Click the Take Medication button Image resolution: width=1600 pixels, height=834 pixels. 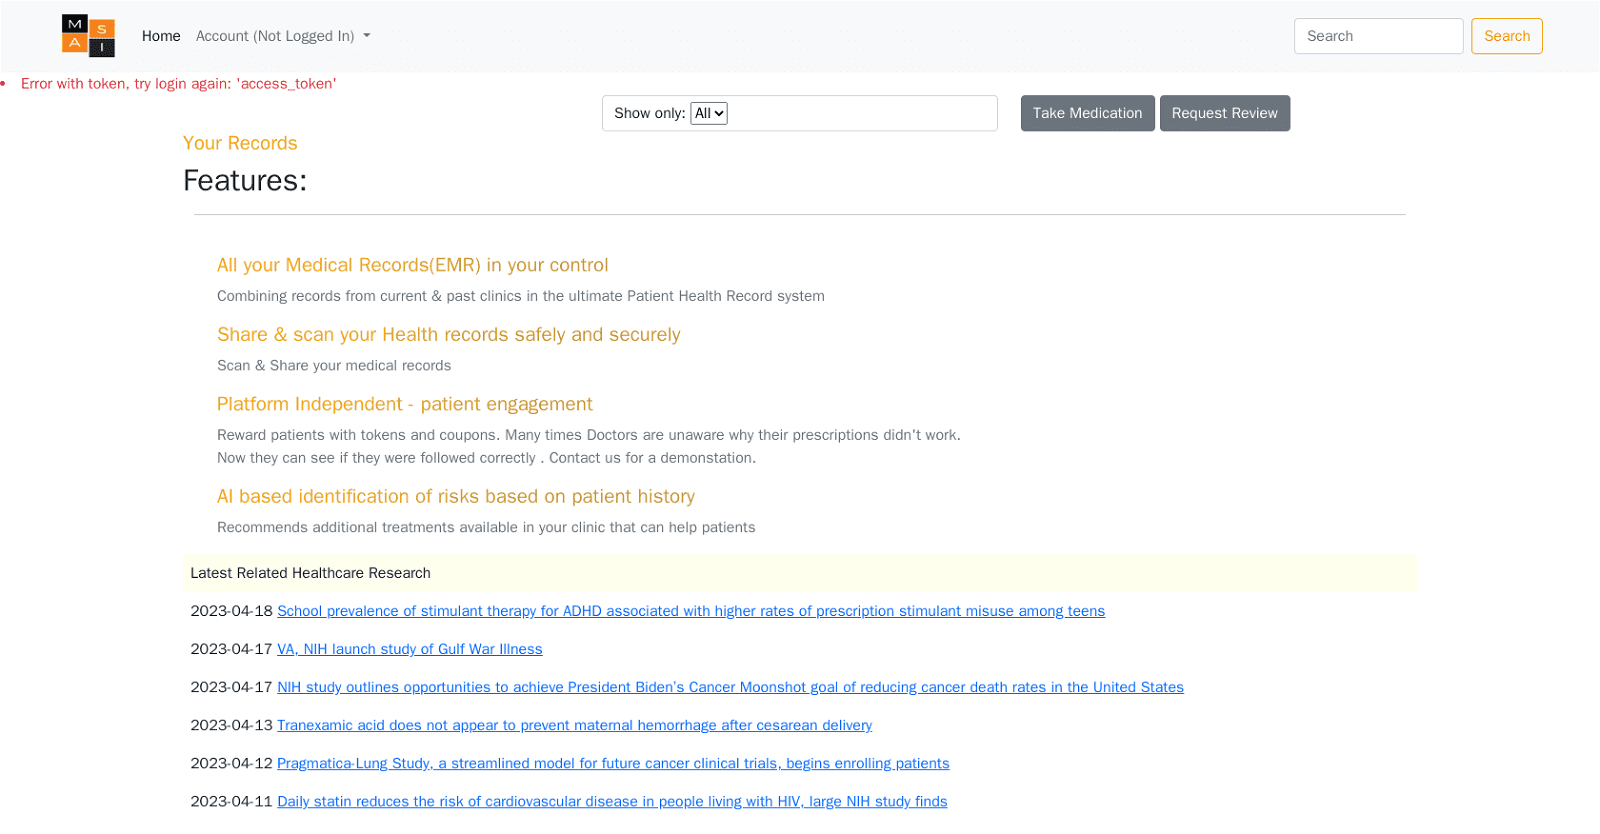[1087, 113]
